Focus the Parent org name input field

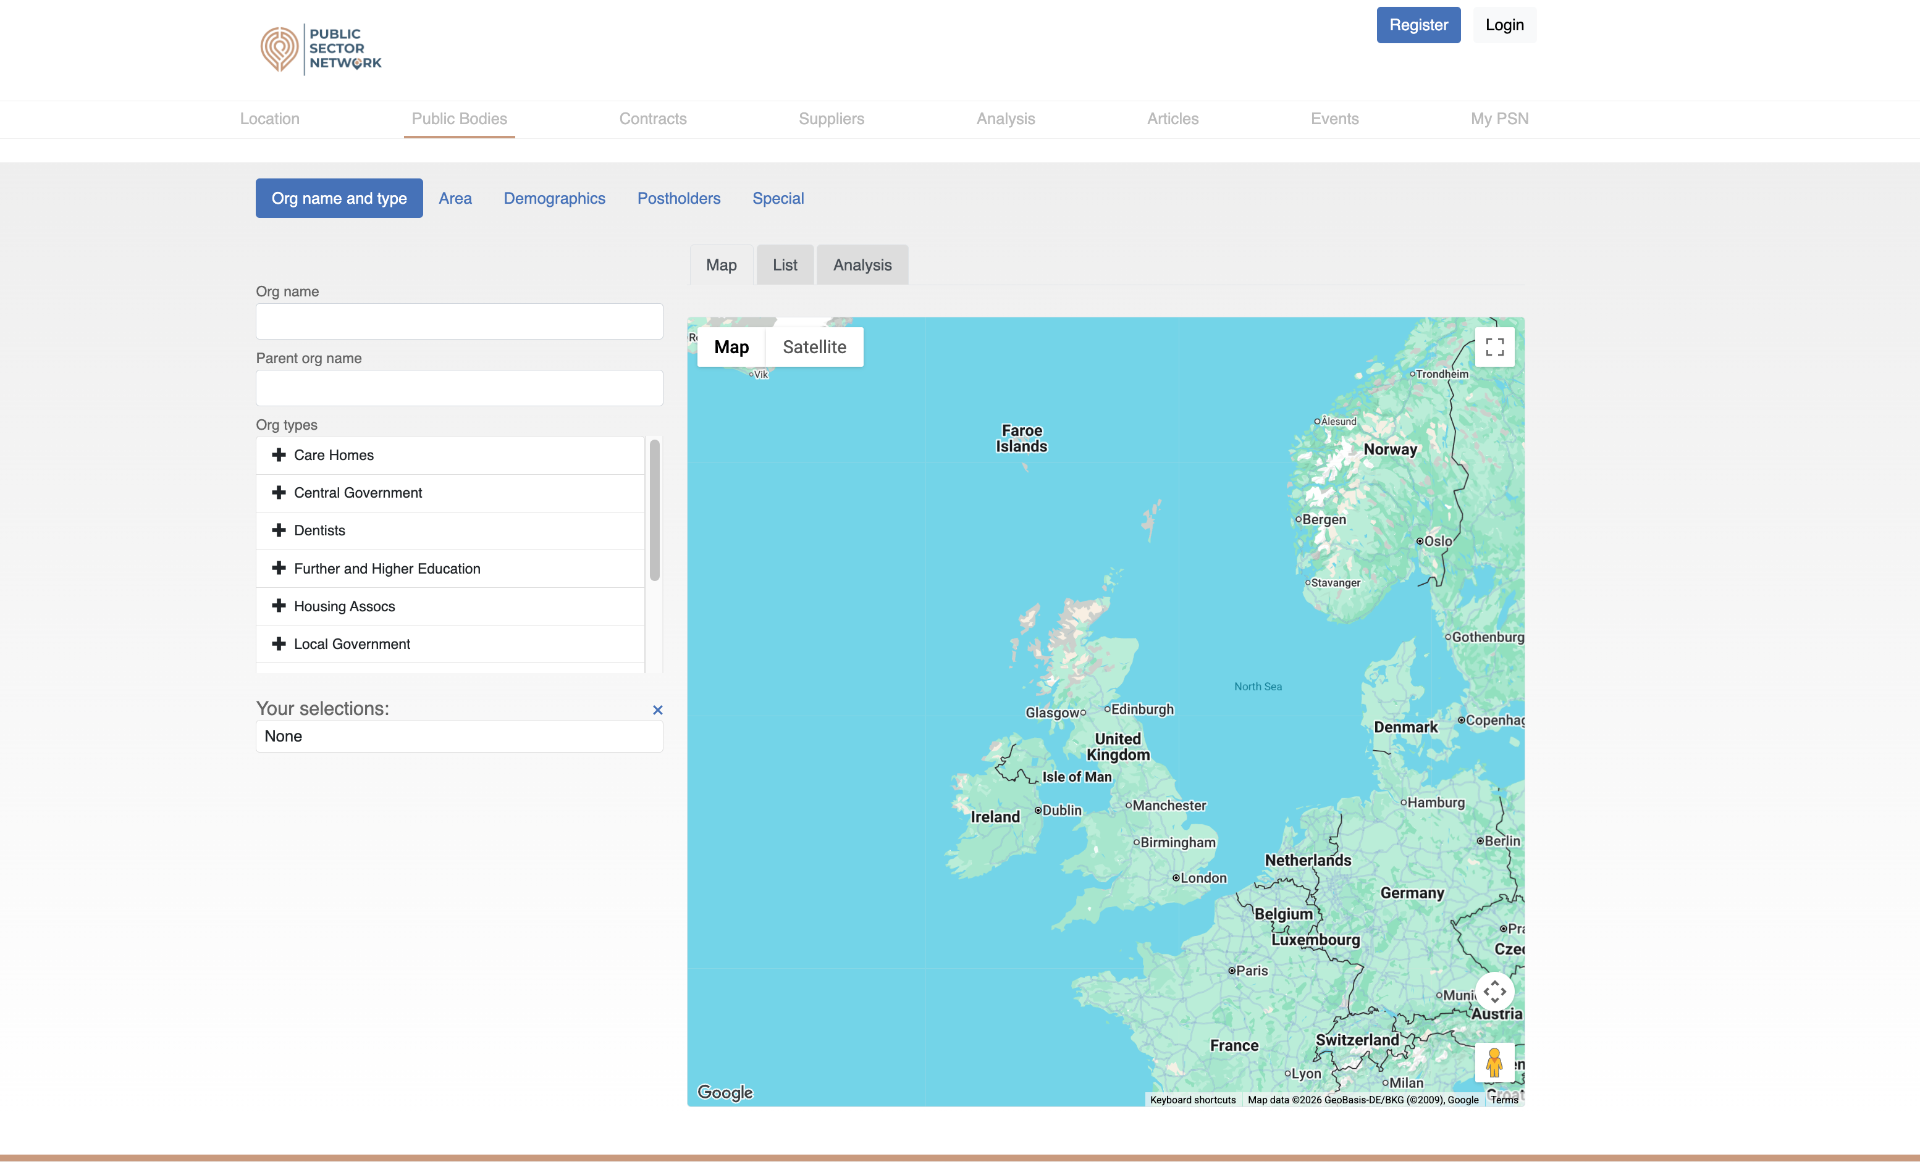point(459,388)
